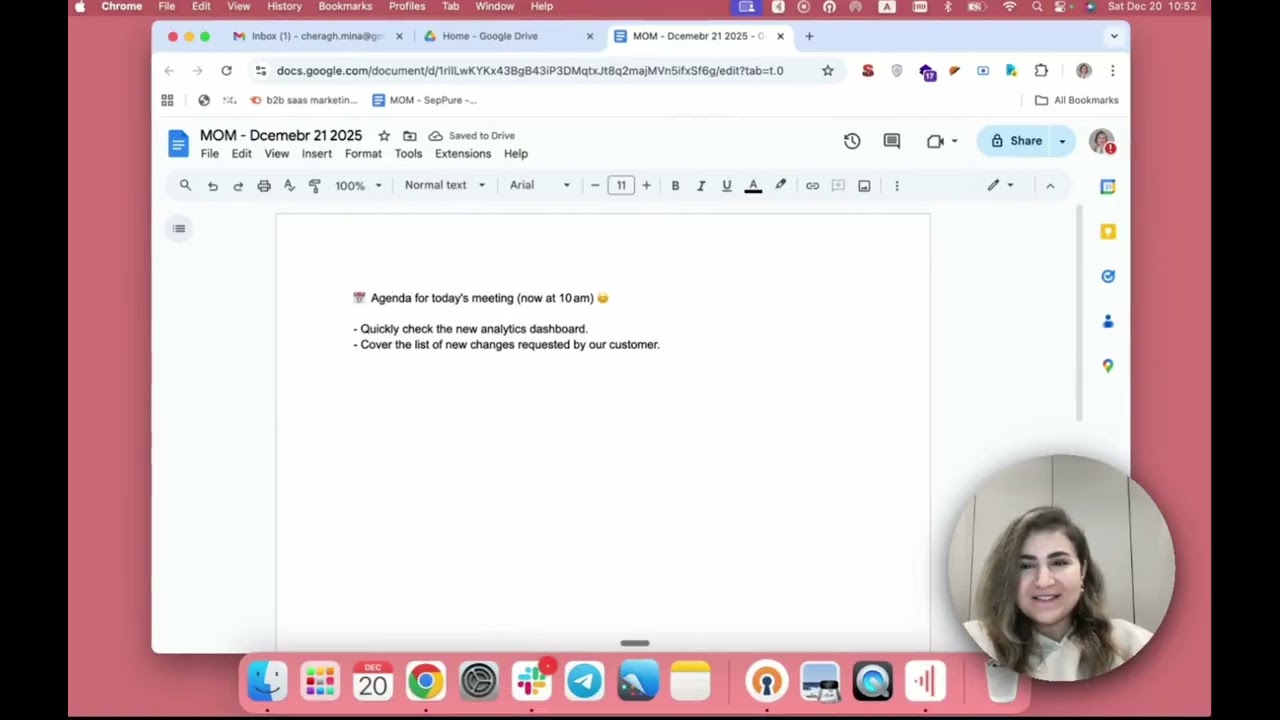Click the Chrome address bar URL
Screen dimensions: 1280x720
[530, 71]
